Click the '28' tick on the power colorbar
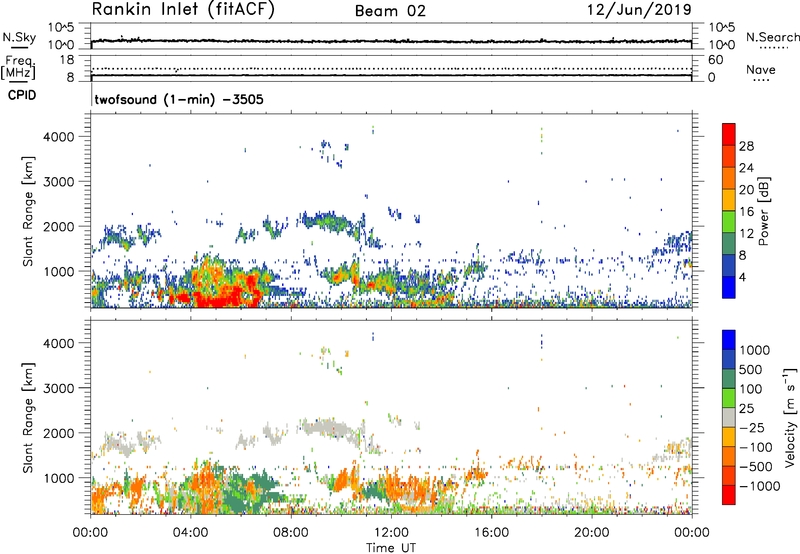 (x=746, y=146)
